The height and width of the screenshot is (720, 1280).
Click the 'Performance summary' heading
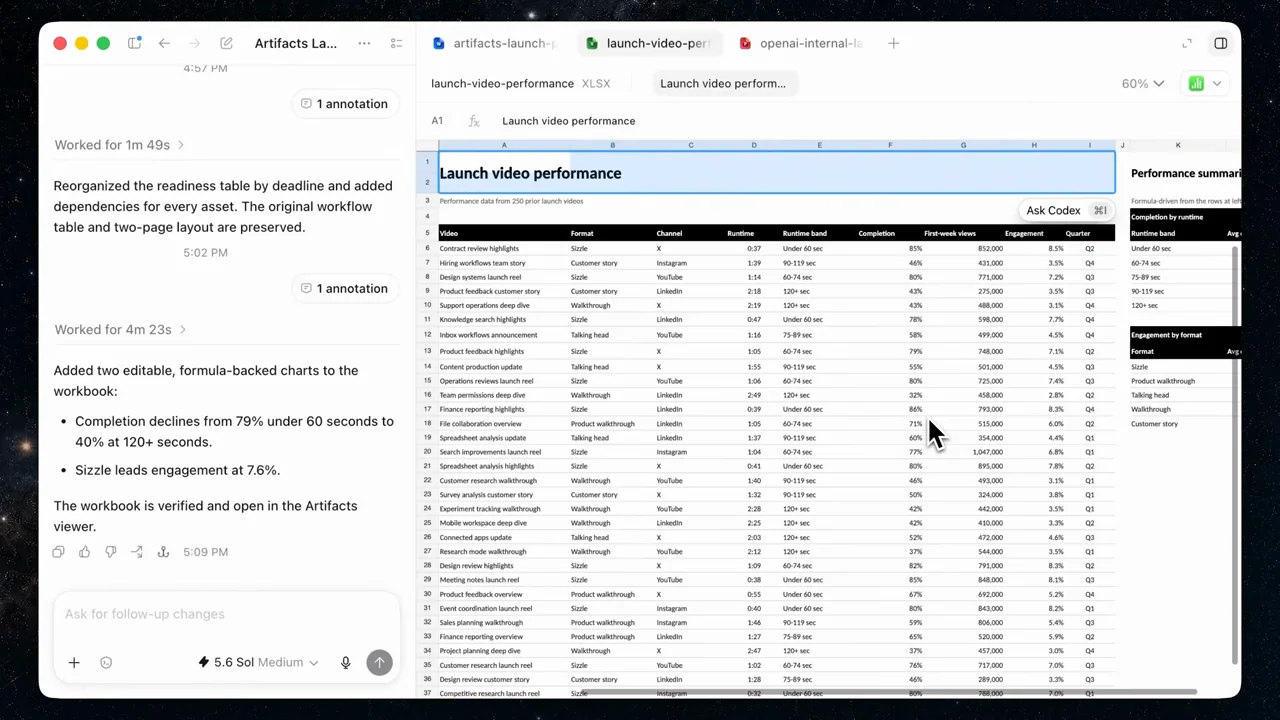1186,173
